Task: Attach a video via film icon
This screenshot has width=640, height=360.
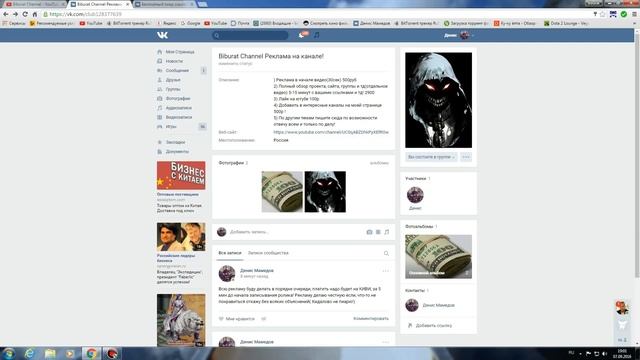Action: click(x=378, y=232)
